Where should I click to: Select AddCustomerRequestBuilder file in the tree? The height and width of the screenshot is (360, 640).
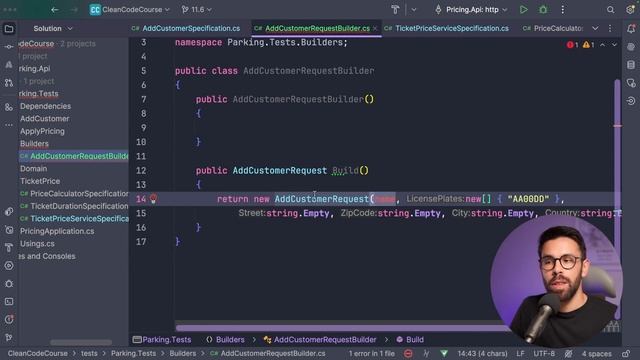(74, 156)
